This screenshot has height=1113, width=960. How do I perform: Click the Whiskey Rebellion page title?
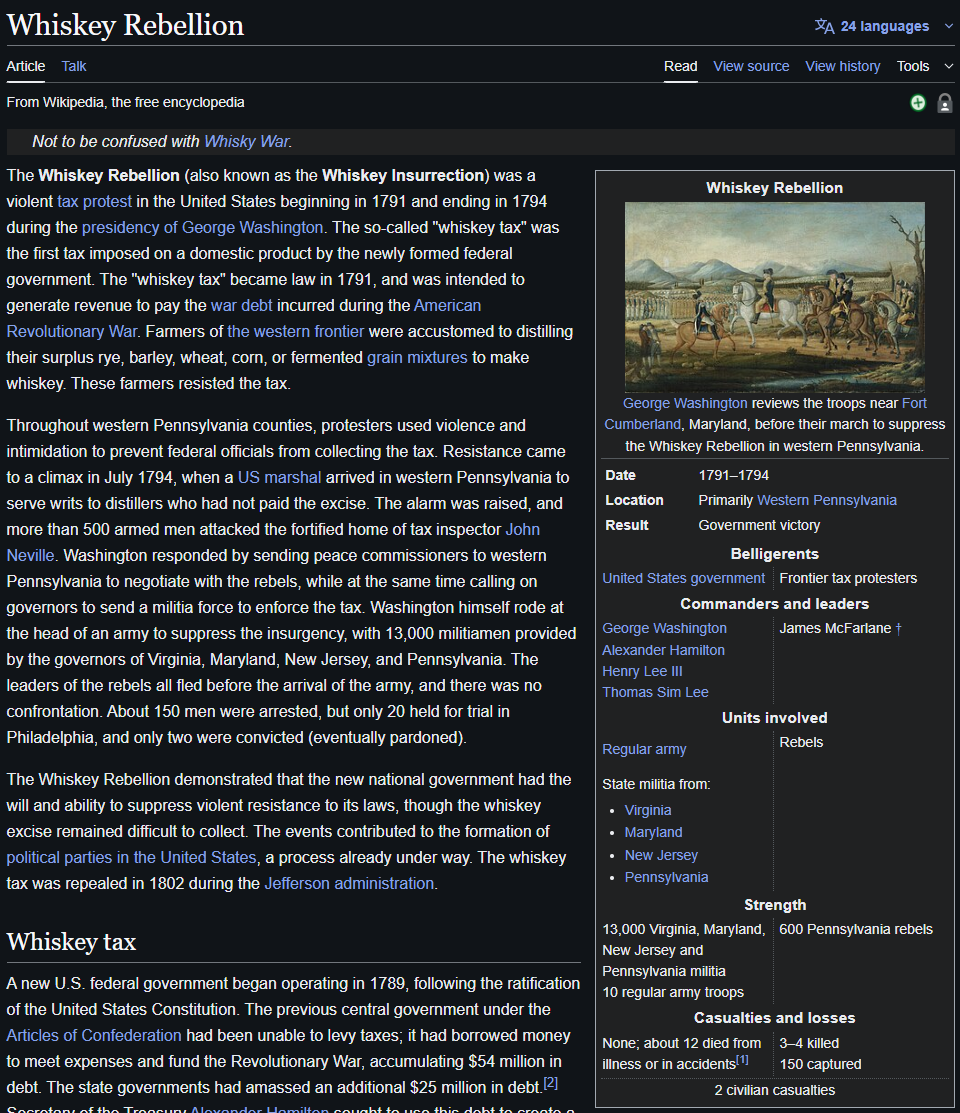click(x=125, y=25)
